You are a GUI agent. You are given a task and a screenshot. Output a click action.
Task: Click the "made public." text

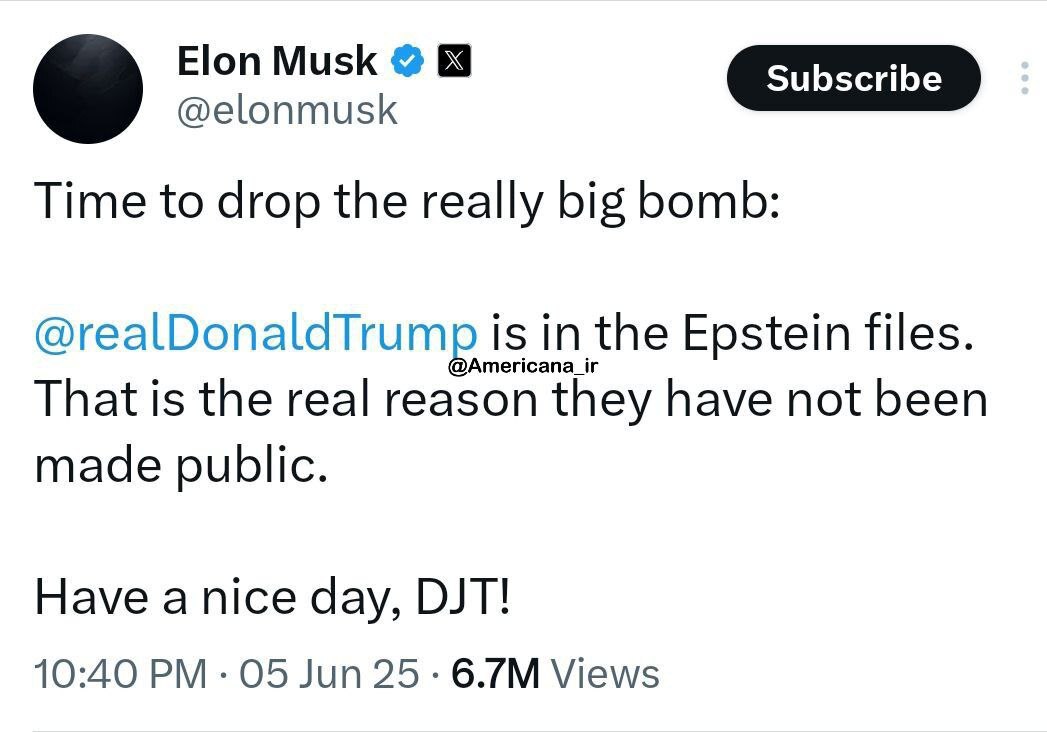(x=181, y=465)
